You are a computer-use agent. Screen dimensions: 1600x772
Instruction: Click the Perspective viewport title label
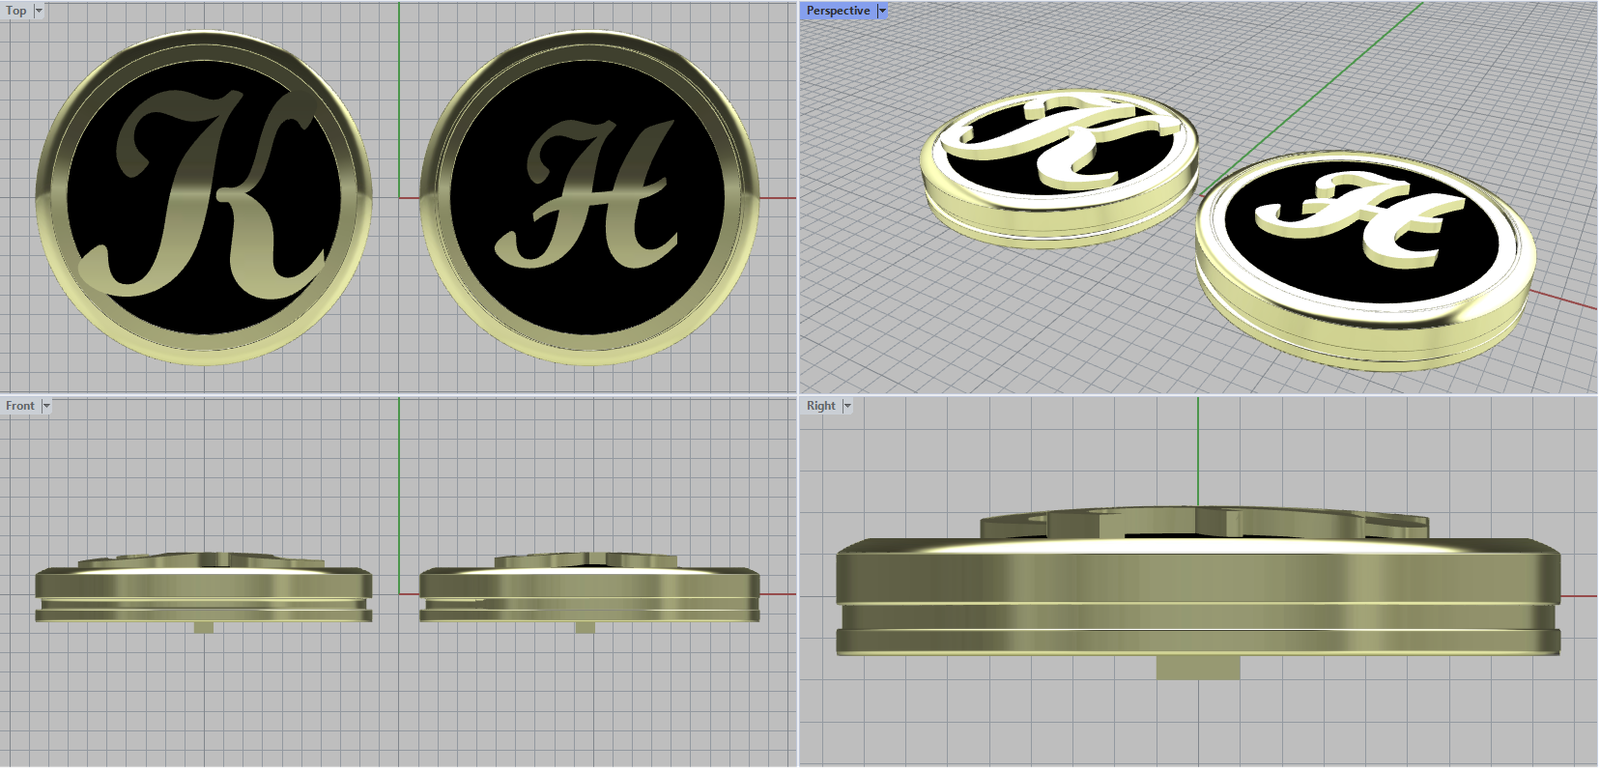[x=838, y=11]
